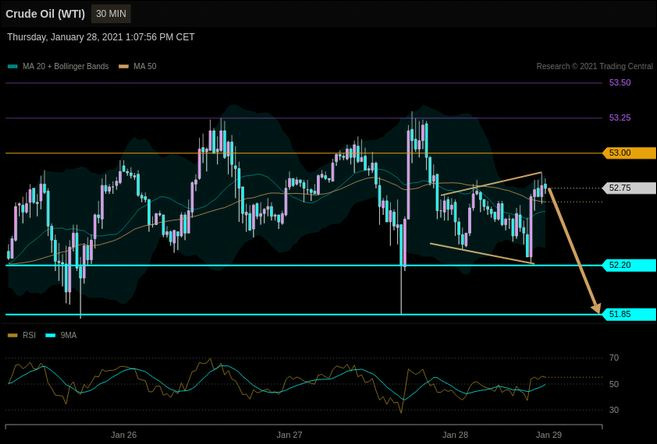
Task: Click the 53.00 pivot price tag
Action: (x=629, y=153)
